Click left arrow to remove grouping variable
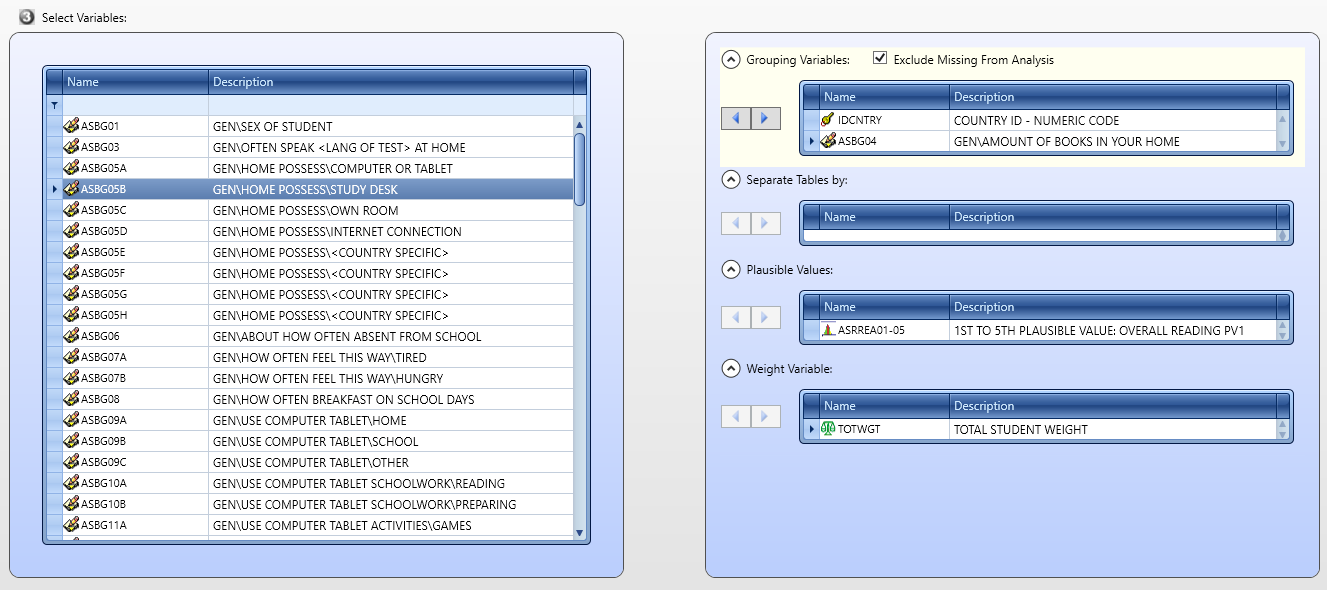 736,118
